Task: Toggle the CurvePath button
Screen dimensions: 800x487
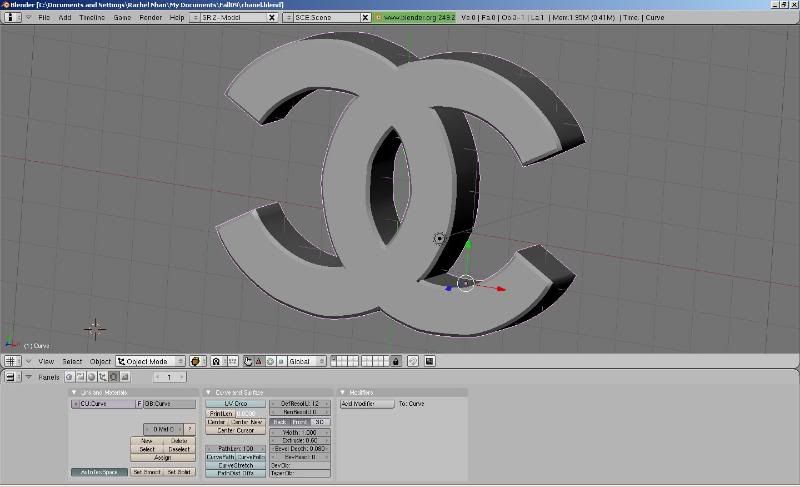Action: click(220, 457)
